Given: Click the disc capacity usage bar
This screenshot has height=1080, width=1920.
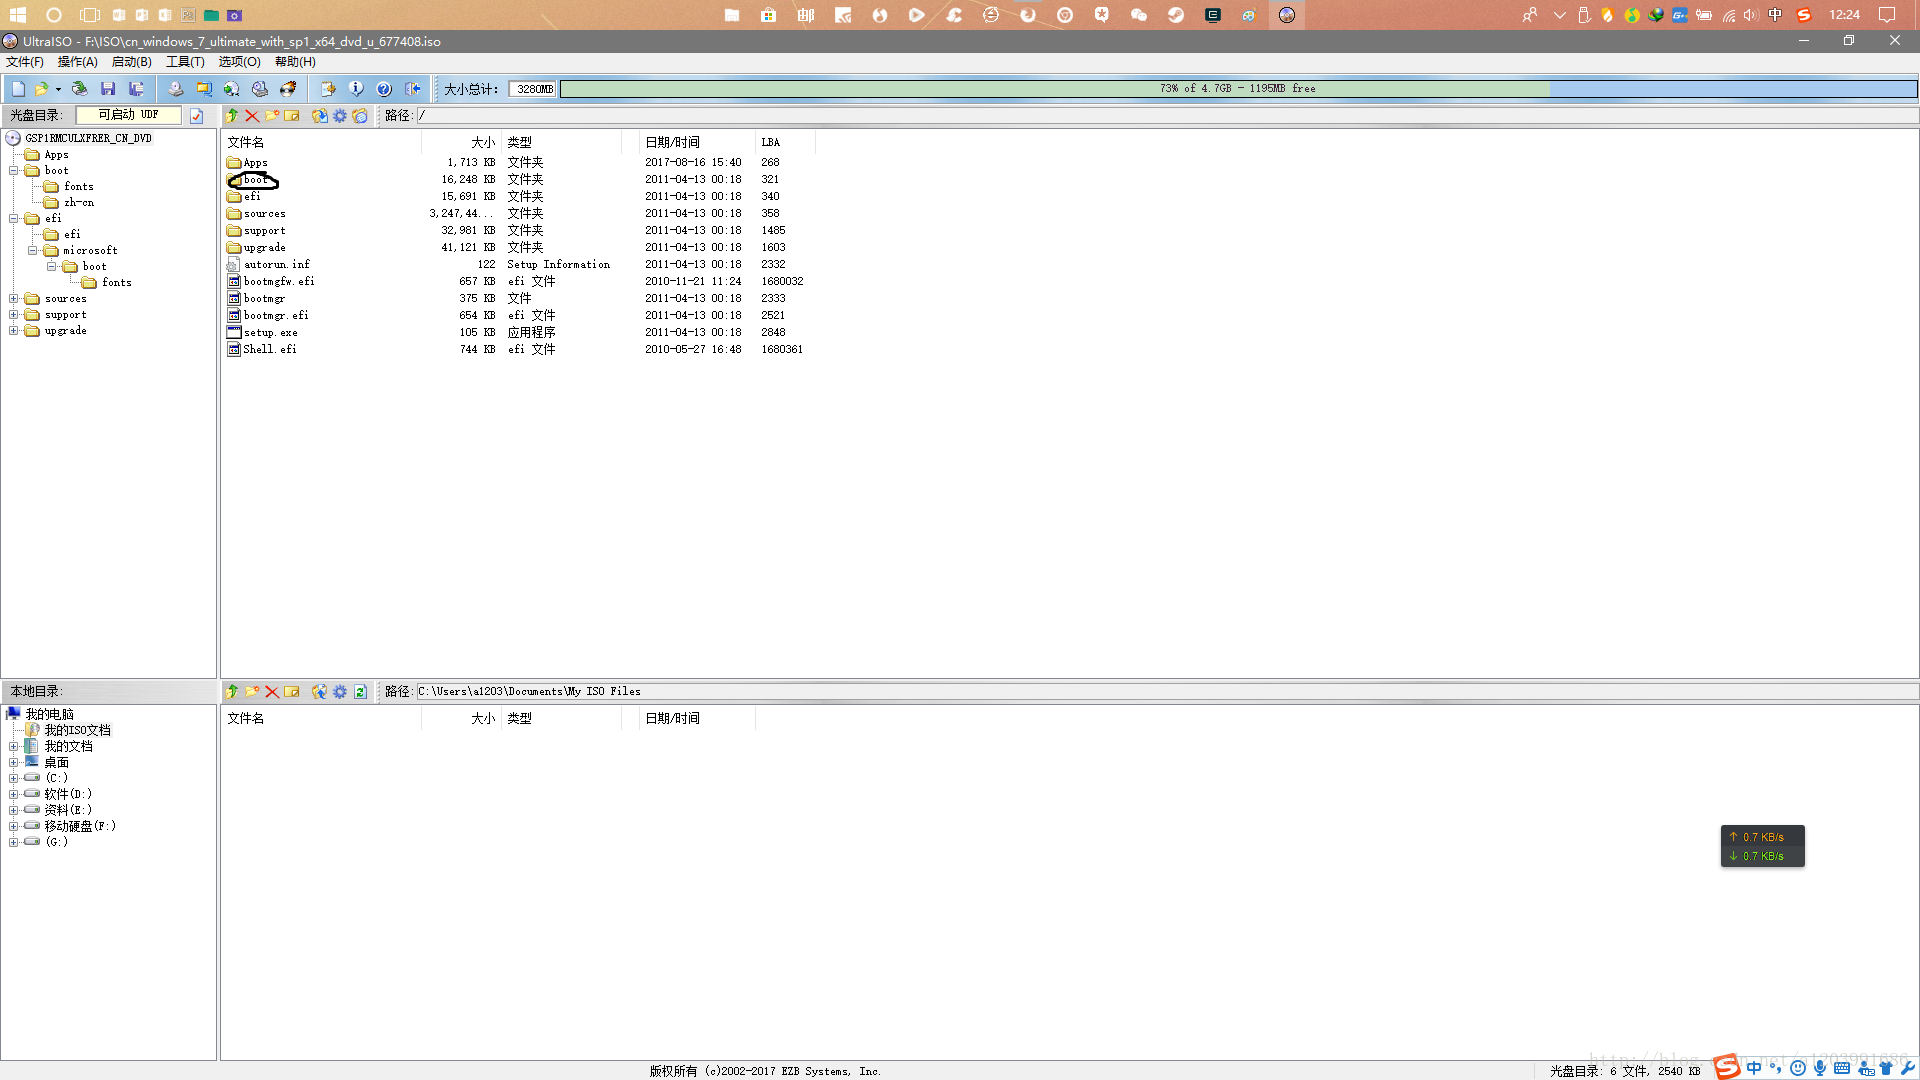Looking at the screenshot, I should pos(1237,89).
